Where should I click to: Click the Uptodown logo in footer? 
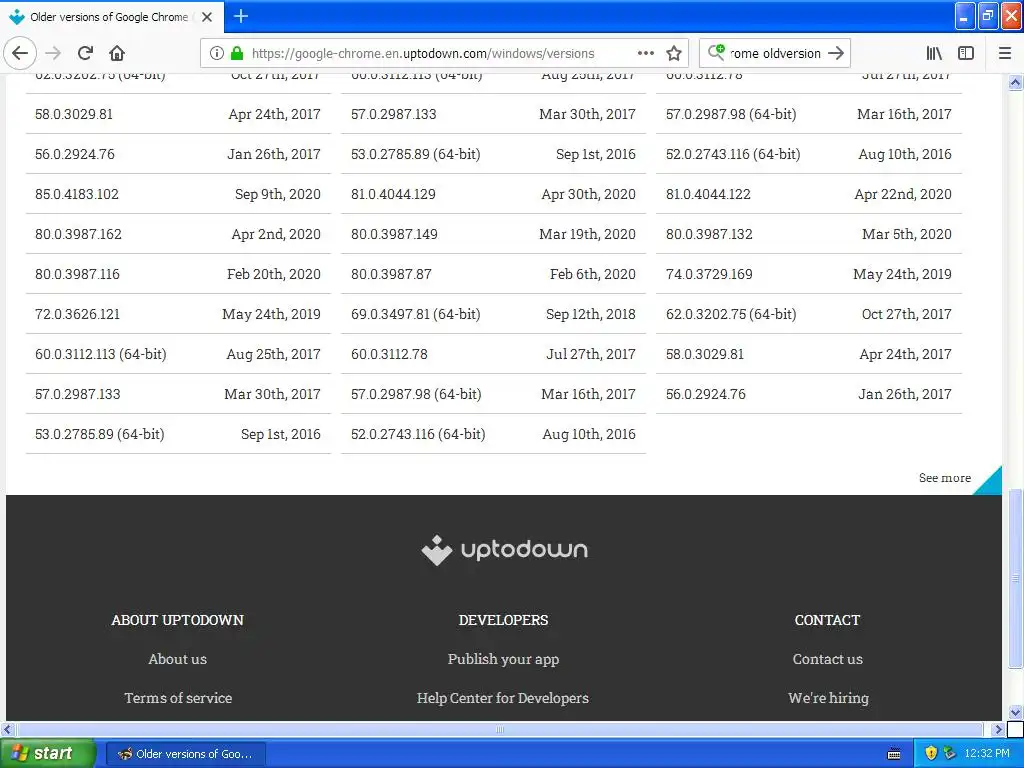point(504,550)
